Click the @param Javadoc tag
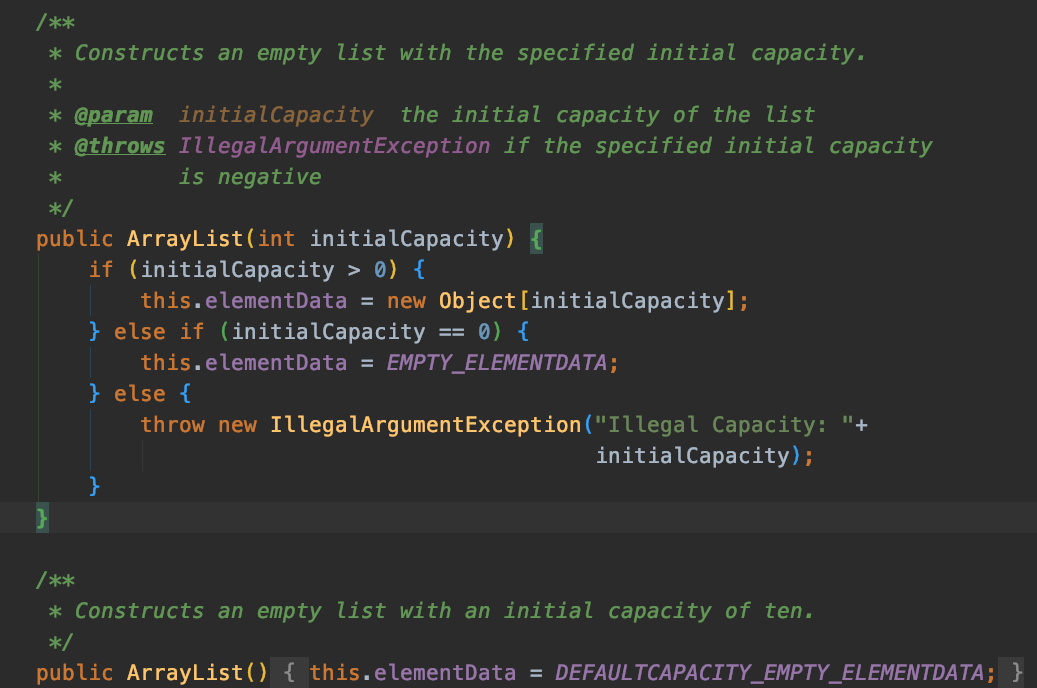The height and width of the screenshot is (688, 1037). pyautogui.click(x=114, y=115)
